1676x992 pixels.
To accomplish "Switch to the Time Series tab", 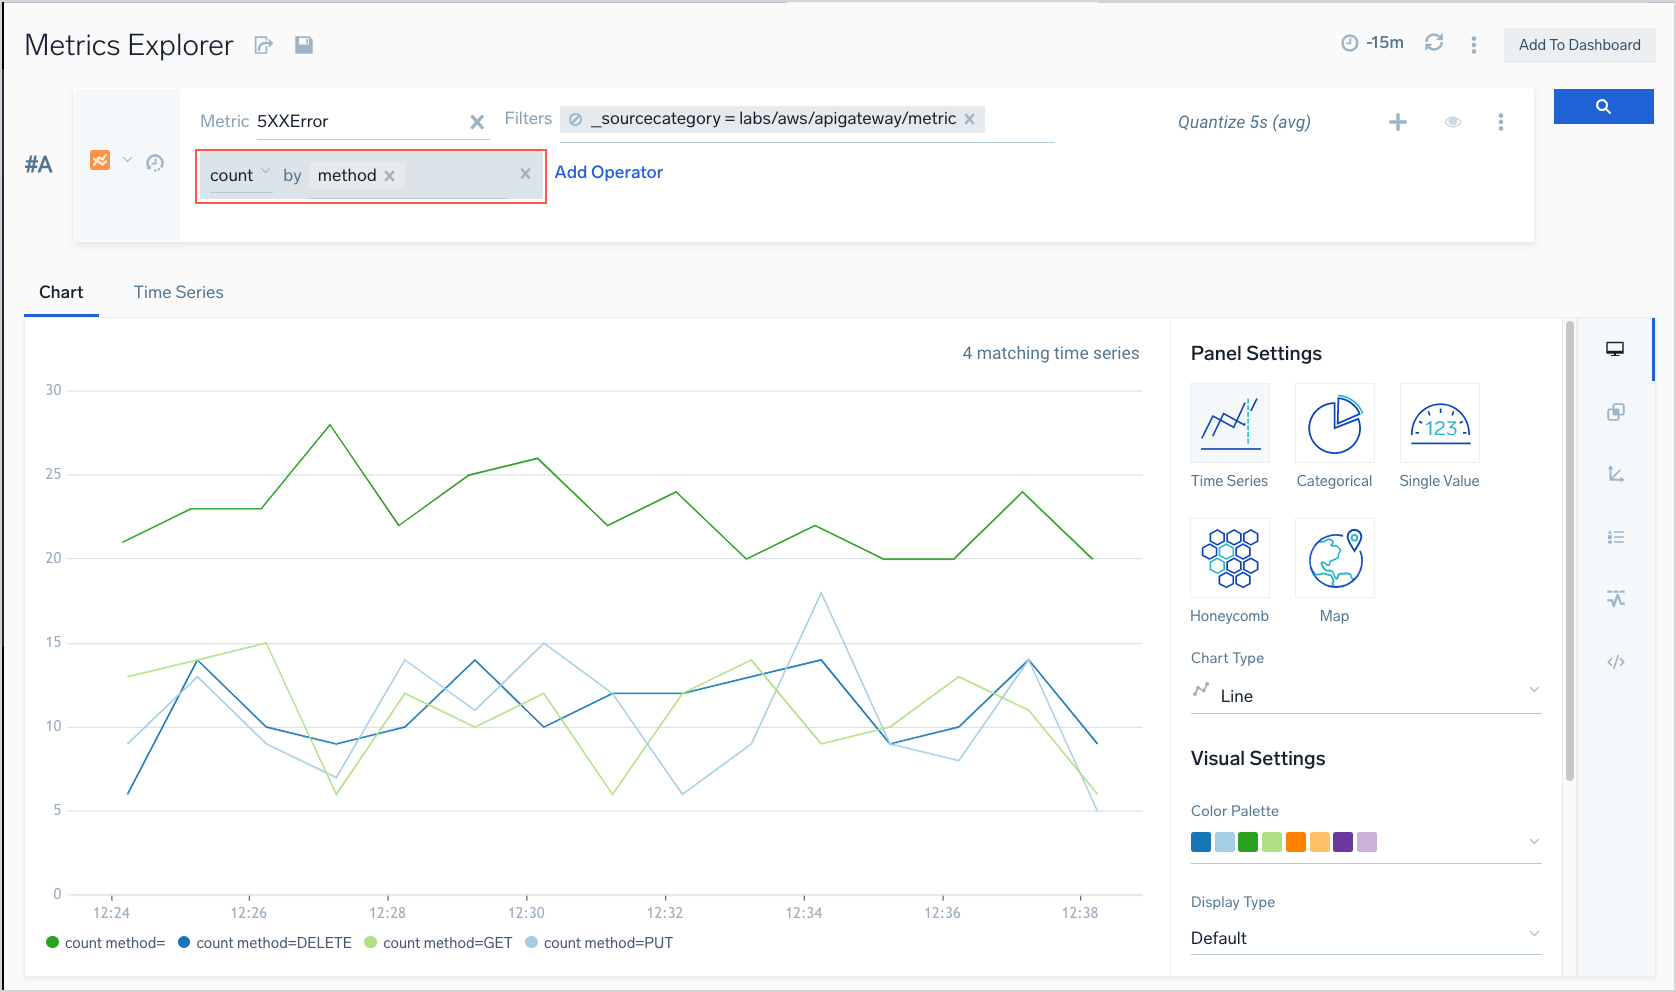I will click(178, 292).
